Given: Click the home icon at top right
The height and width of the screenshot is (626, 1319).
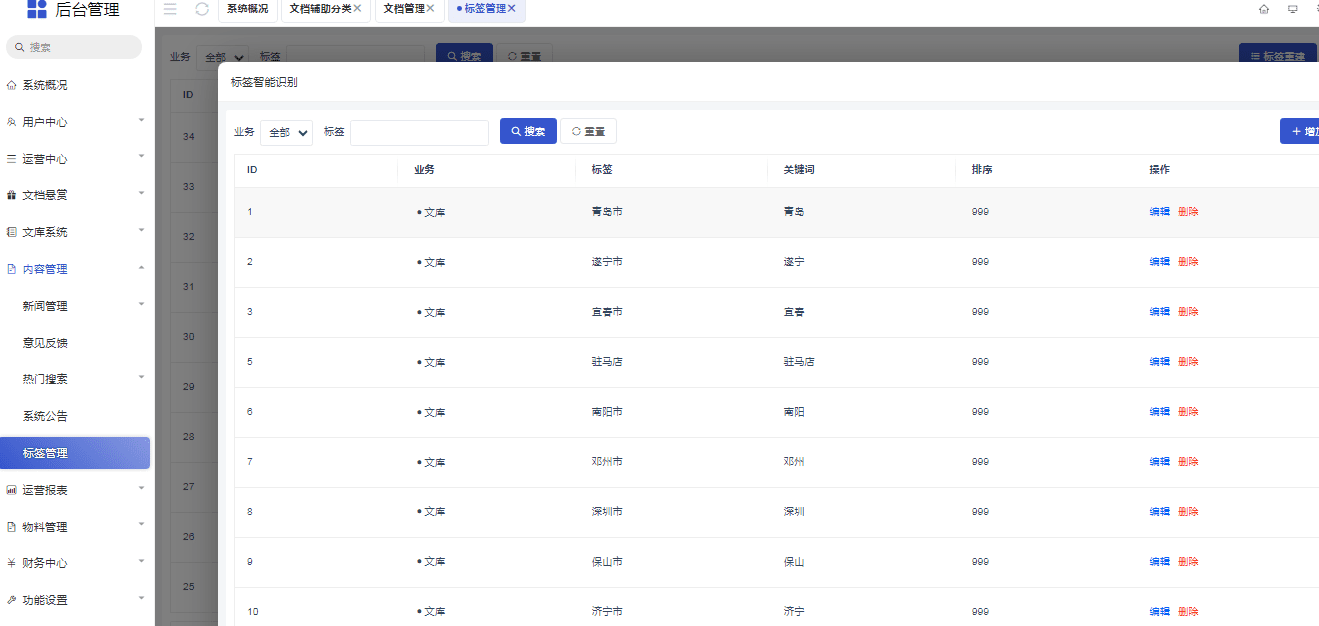Looking at the screenshot, I should (x=1264, y=9).
